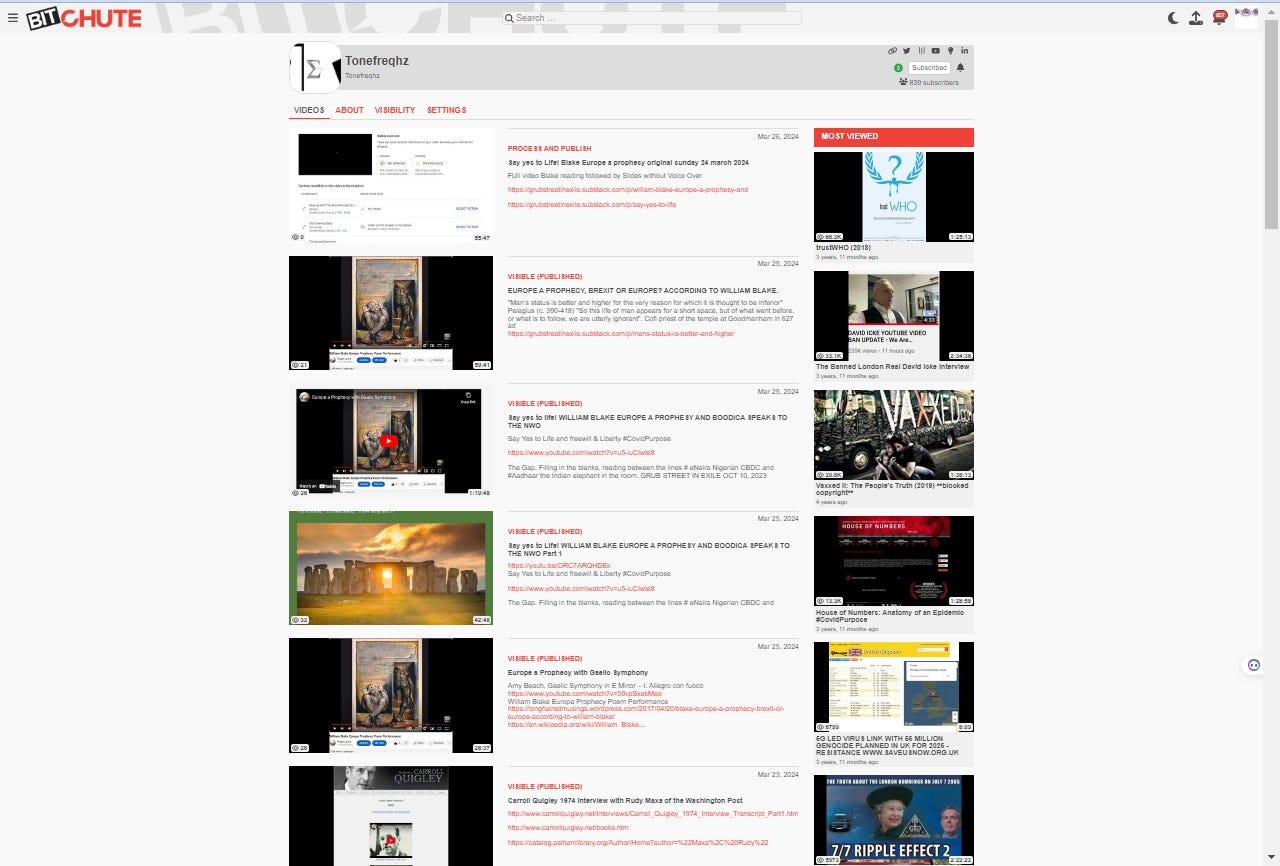Open Vaxxed II thumbnail
The image size is (1280, 866).
[x=893, y=435]
